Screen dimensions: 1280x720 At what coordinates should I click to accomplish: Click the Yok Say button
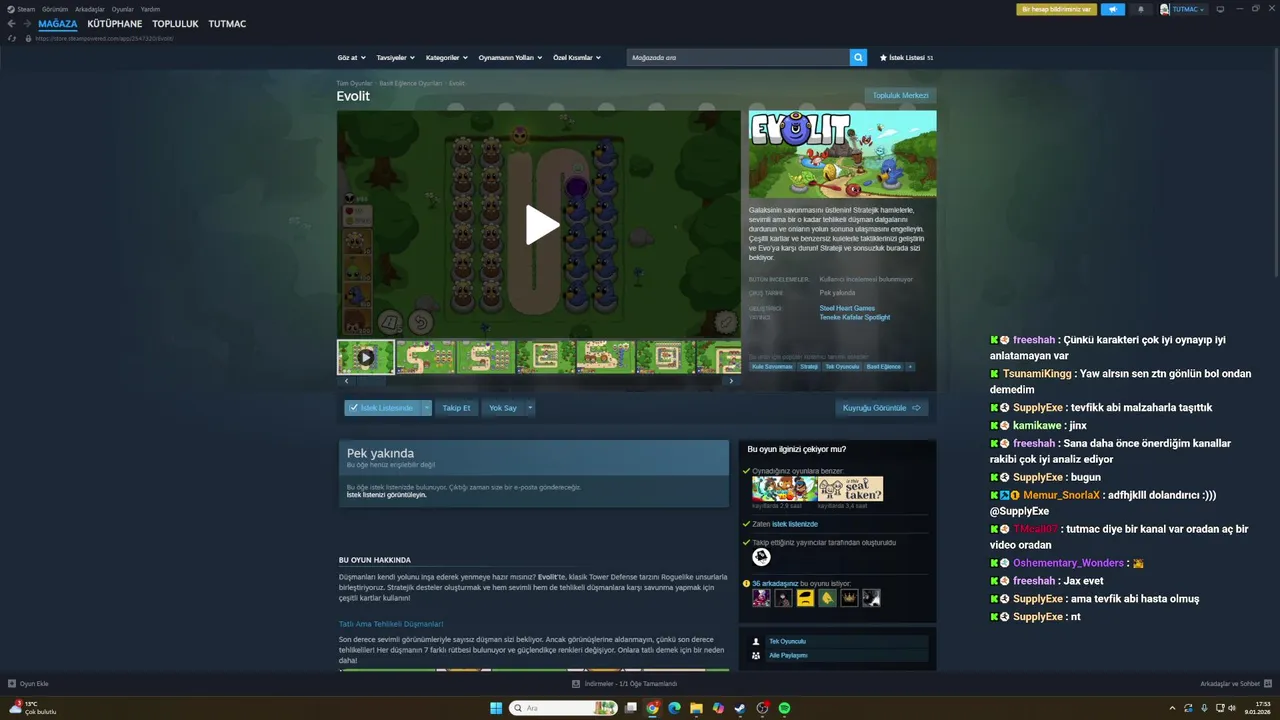[503, 408]
